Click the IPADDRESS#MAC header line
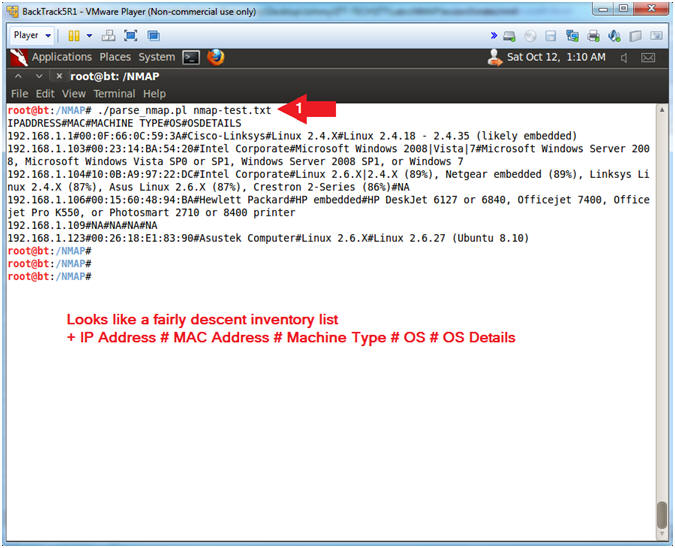Image resolution: width=675 pixels, height=548 pixels. point(124,123)
